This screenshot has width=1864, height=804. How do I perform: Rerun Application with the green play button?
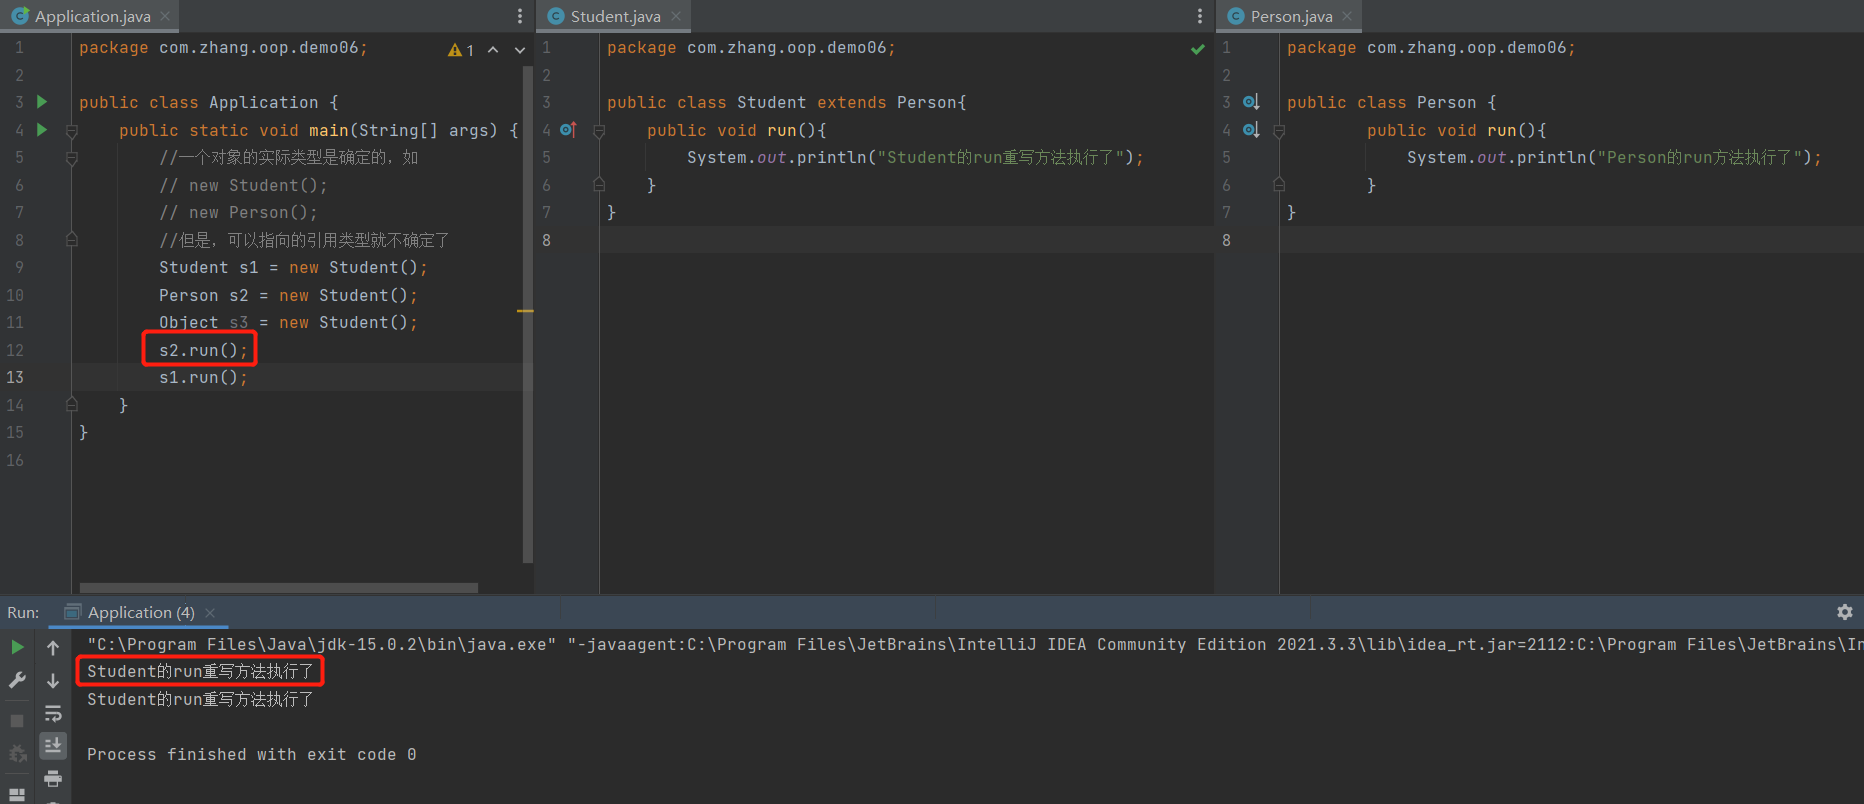(x=17, y=648)
